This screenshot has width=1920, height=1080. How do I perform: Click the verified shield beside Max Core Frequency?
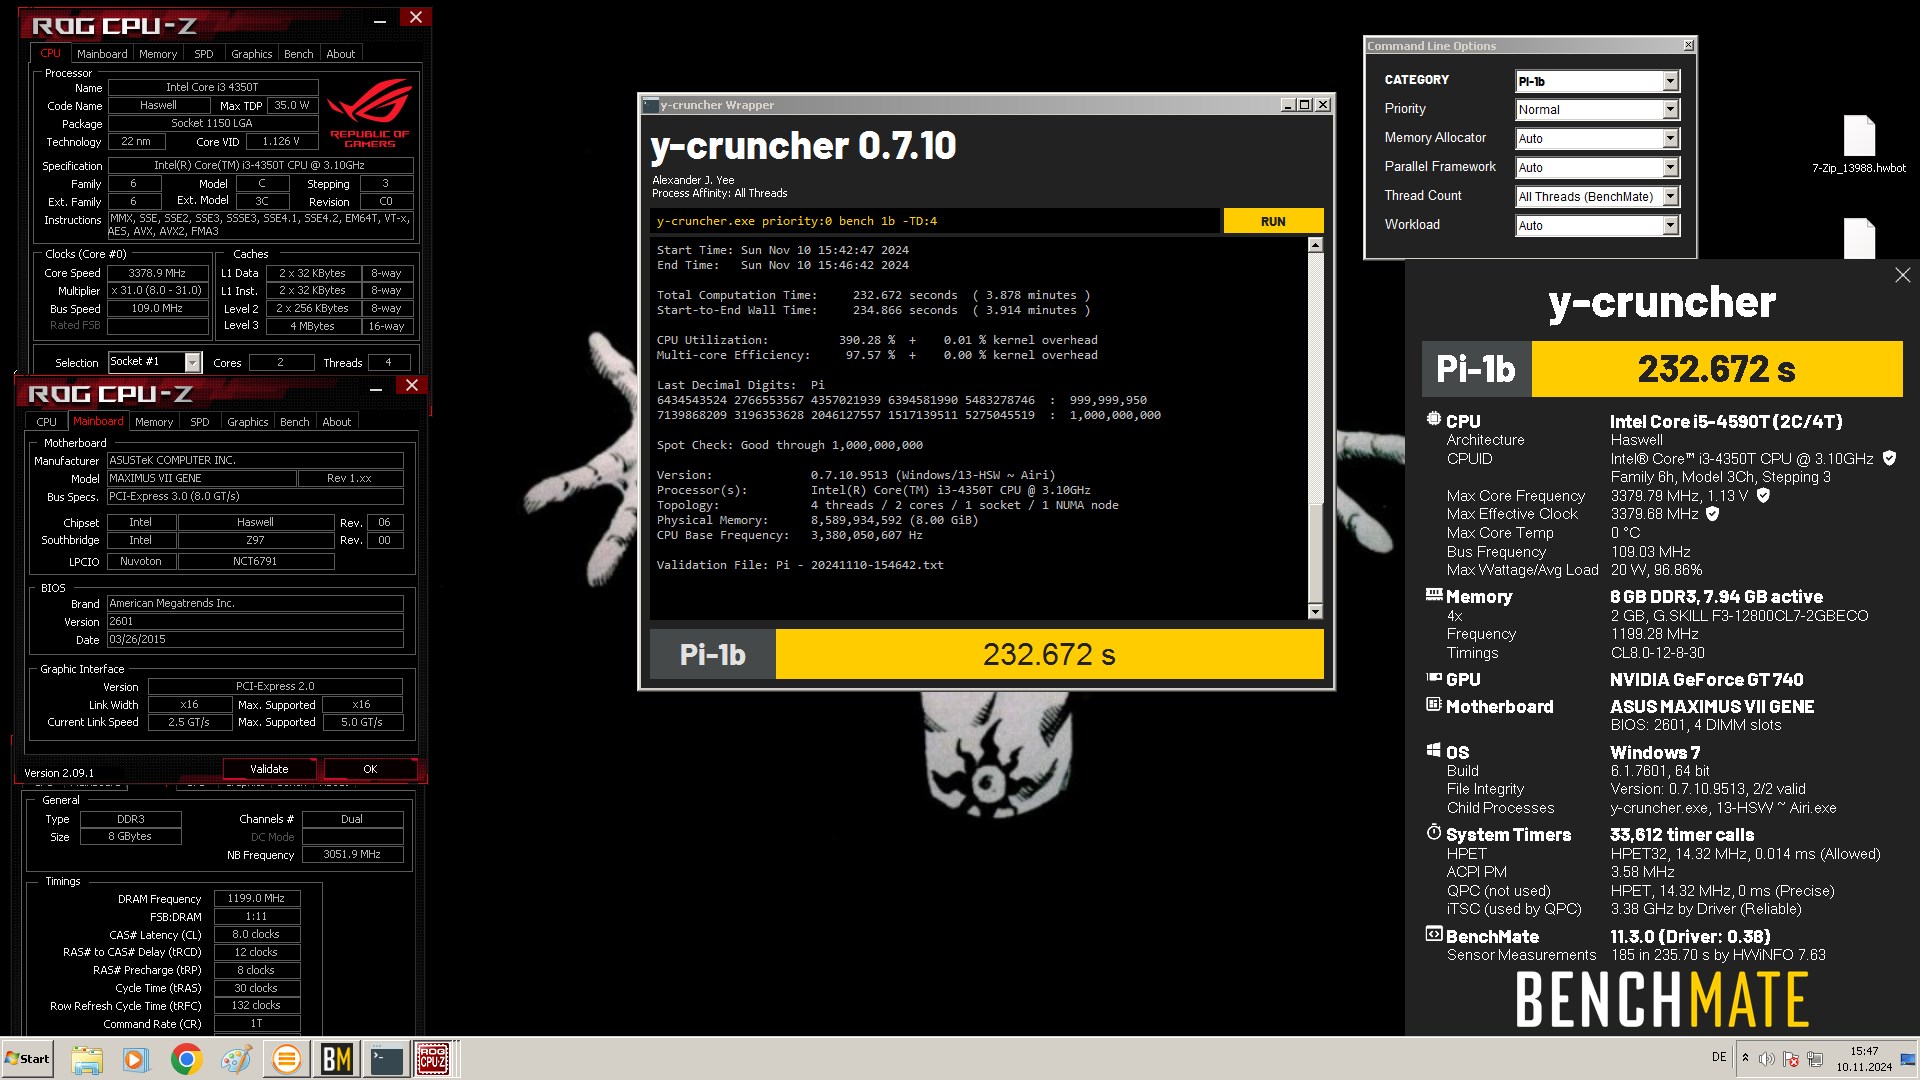coord(1763,495)
